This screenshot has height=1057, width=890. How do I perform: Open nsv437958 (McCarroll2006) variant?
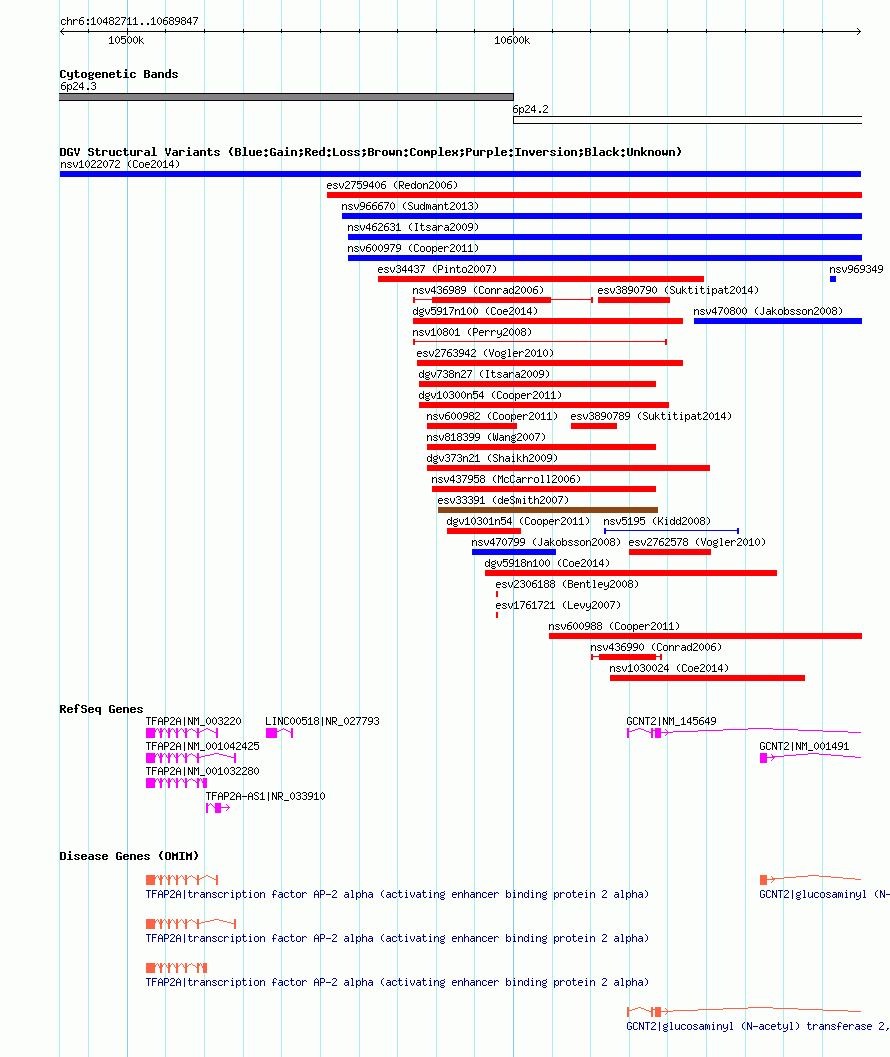543,489
